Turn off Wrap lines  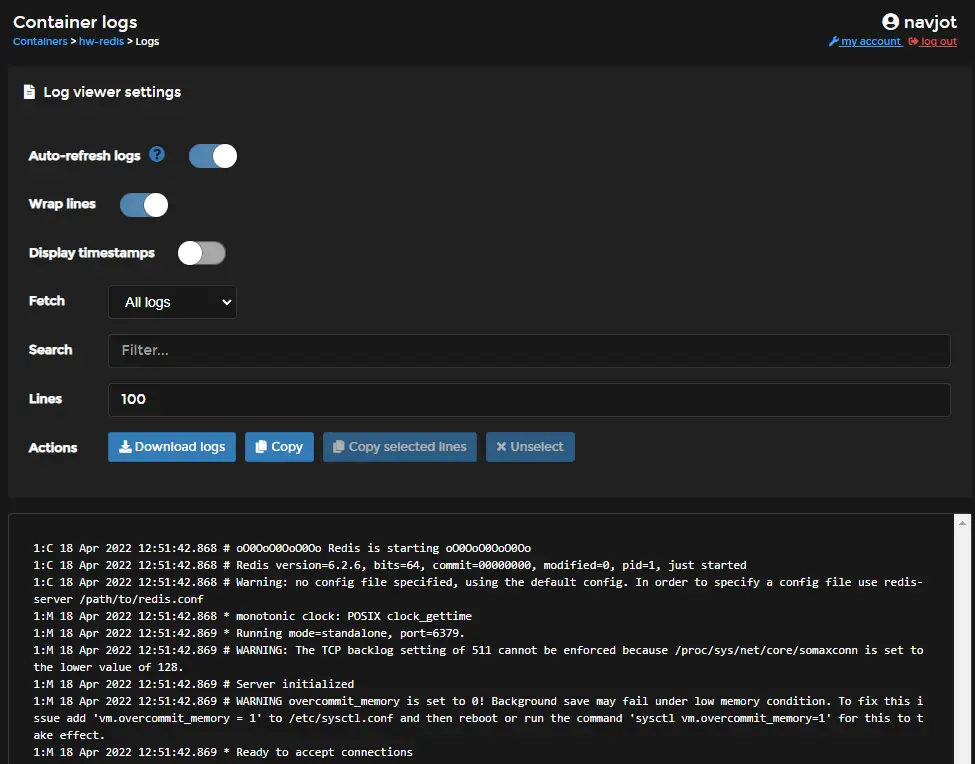143,204
